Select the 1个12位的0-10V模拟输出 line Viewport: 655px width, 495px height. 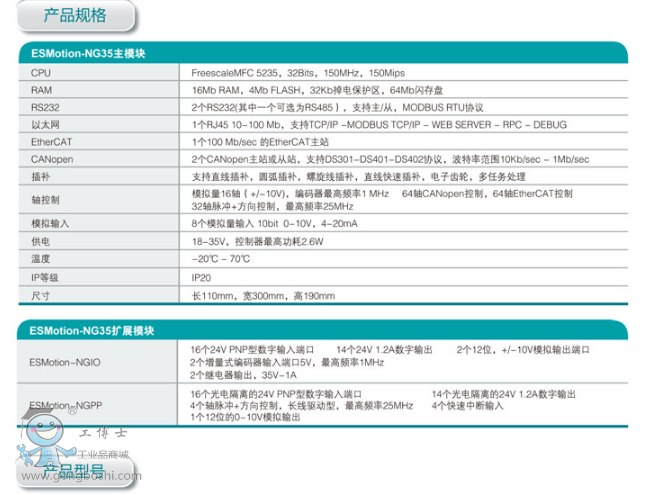click(245, 417)
